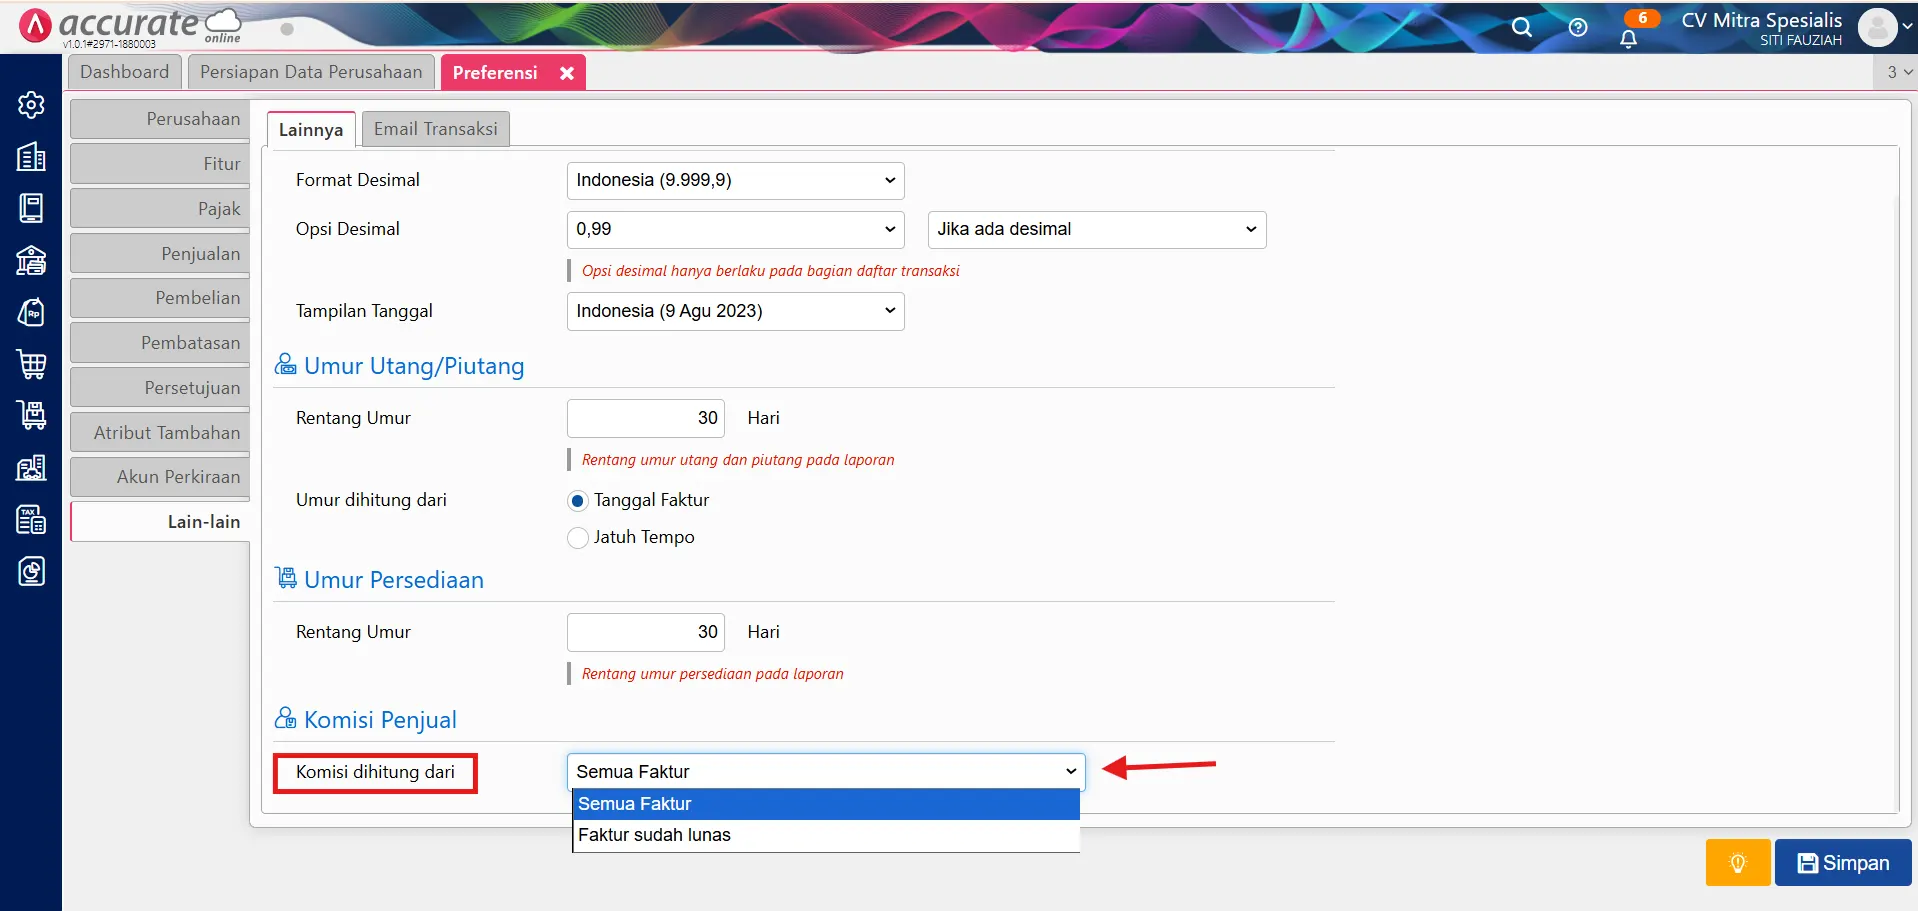
Task: Open the shopping cart module in the sidebar
Action: (31, 364)
